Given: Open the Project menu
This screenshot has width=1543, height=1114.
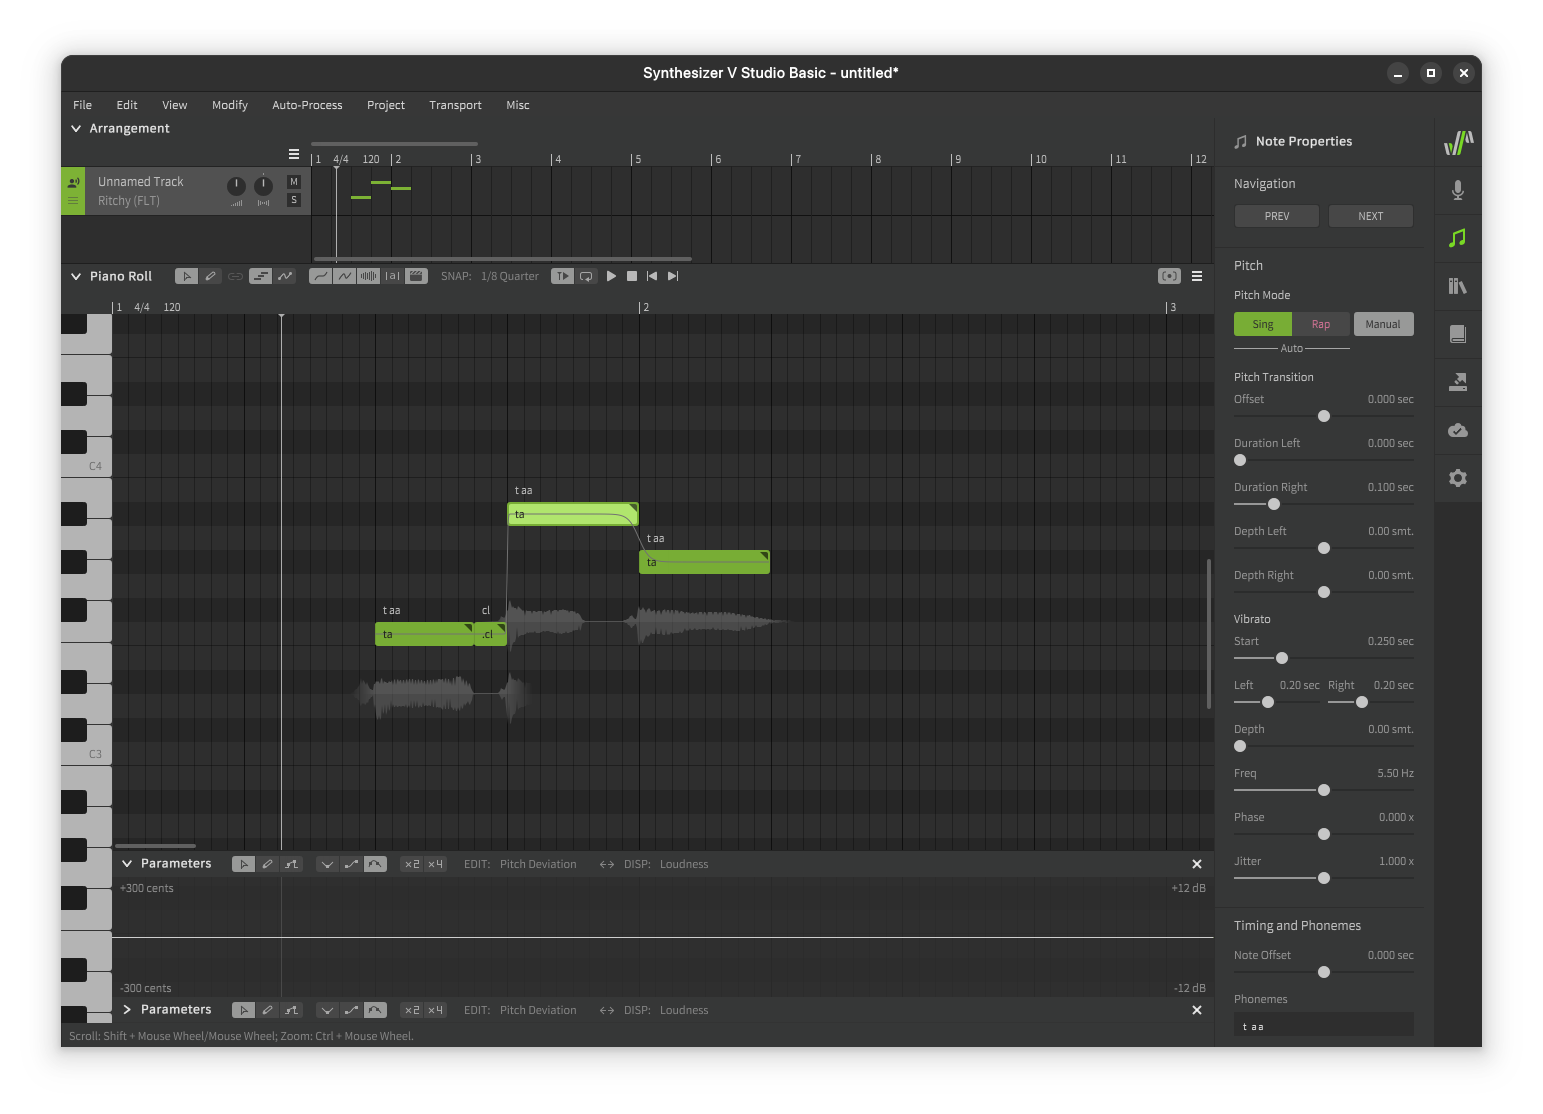Looking at the screenshot, I should coord(386,105).
